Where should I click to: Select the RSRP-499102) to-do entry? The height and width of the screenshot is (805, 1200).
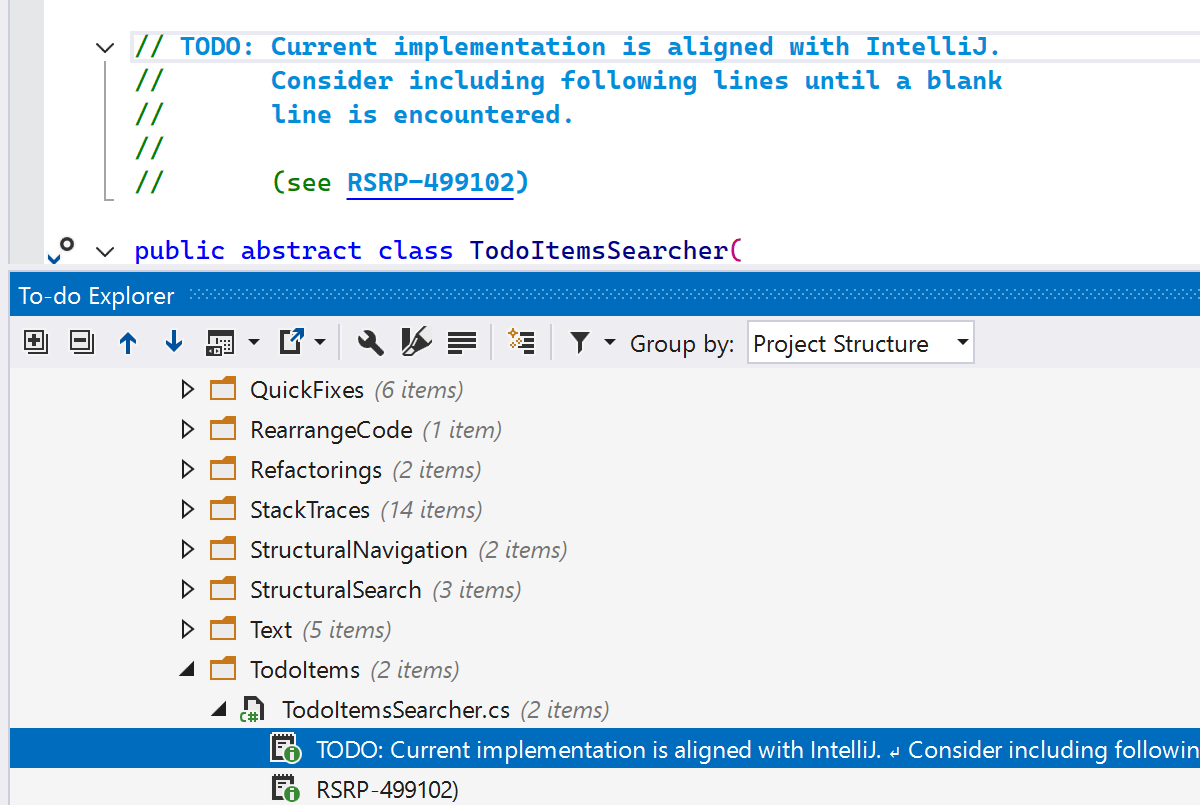coord(387,789)
